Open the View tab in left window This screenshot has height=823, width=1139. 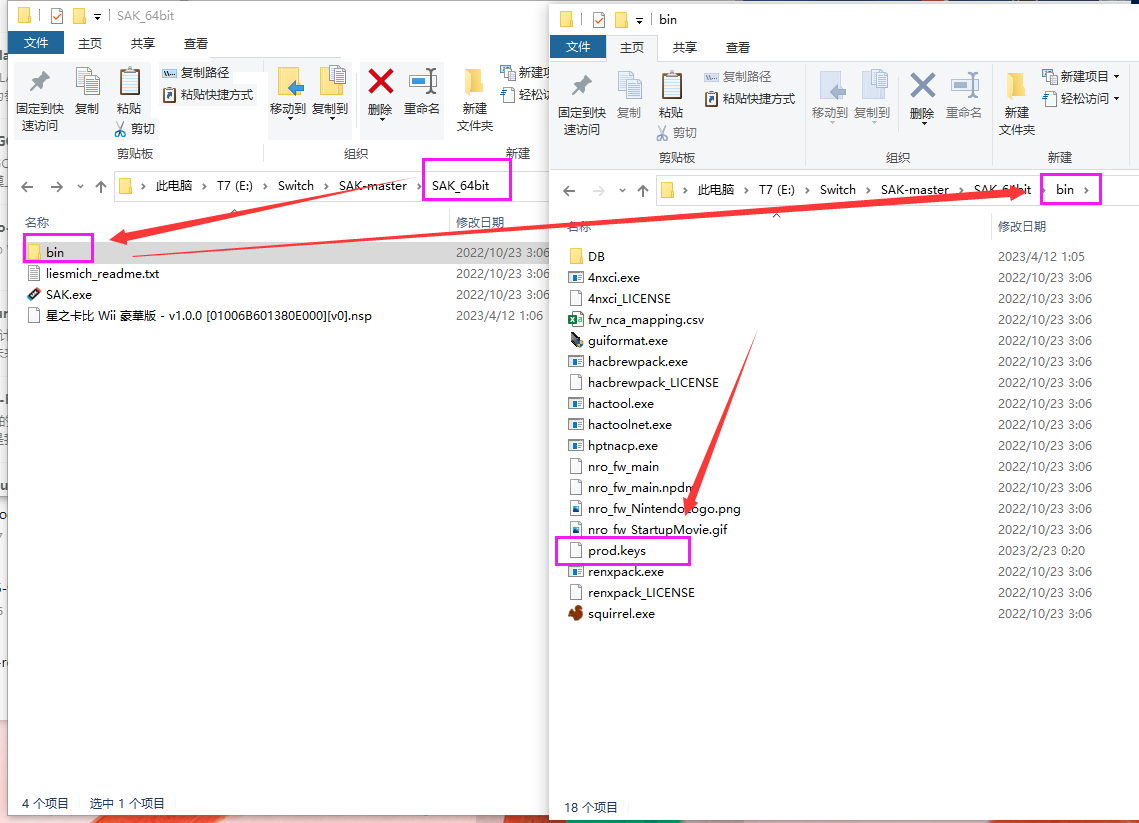[196, 43]
